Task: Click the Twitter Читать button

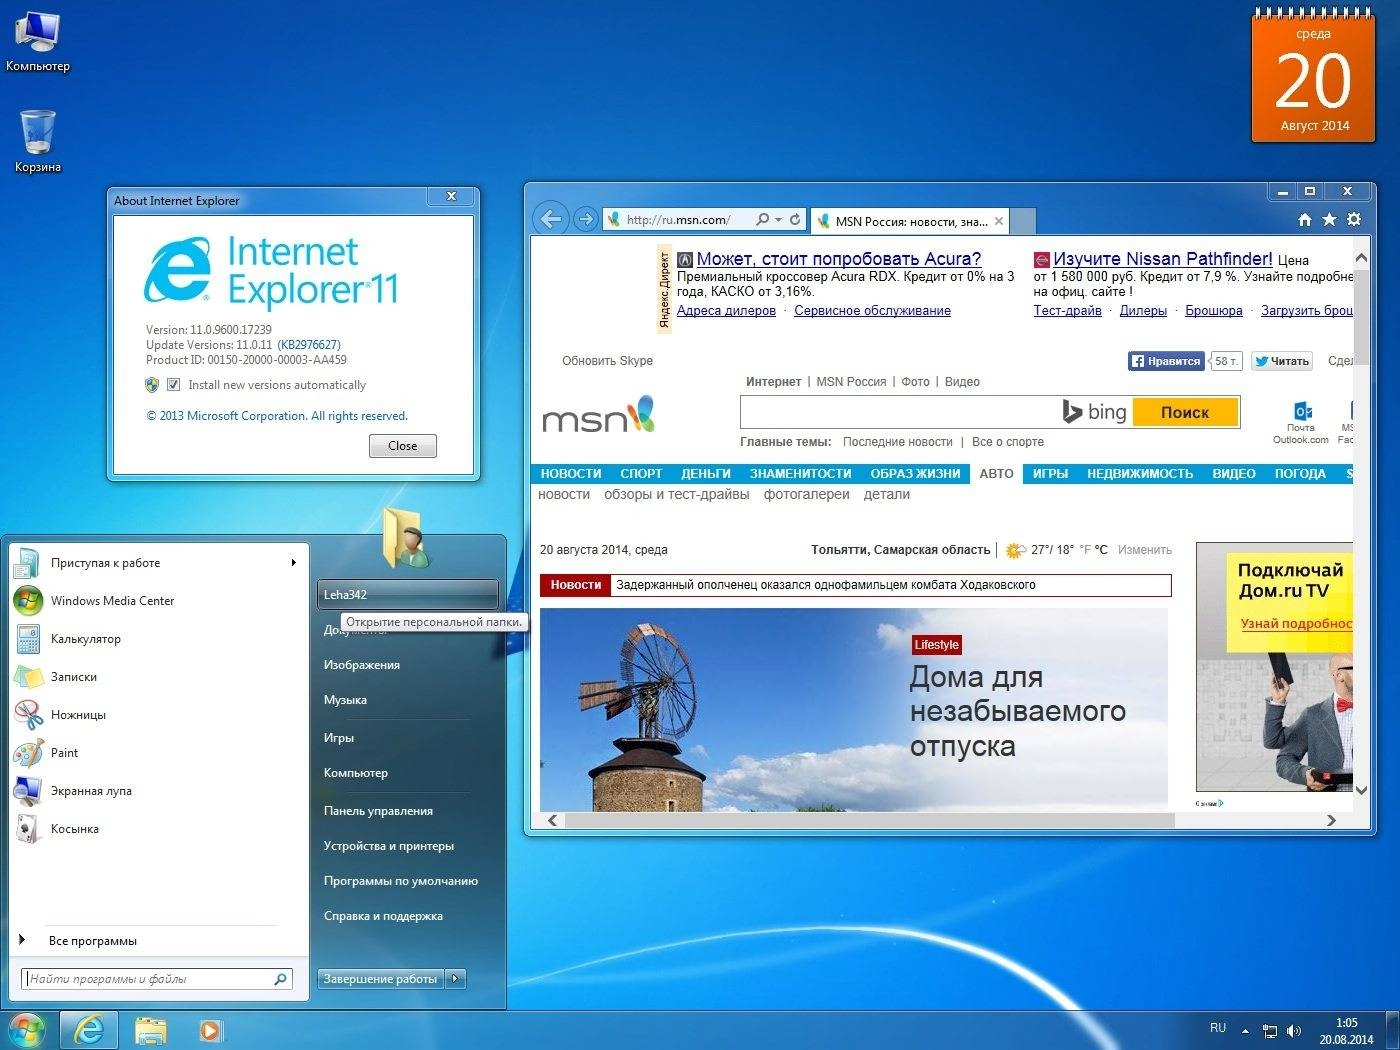Action: tap(1282, 361)
